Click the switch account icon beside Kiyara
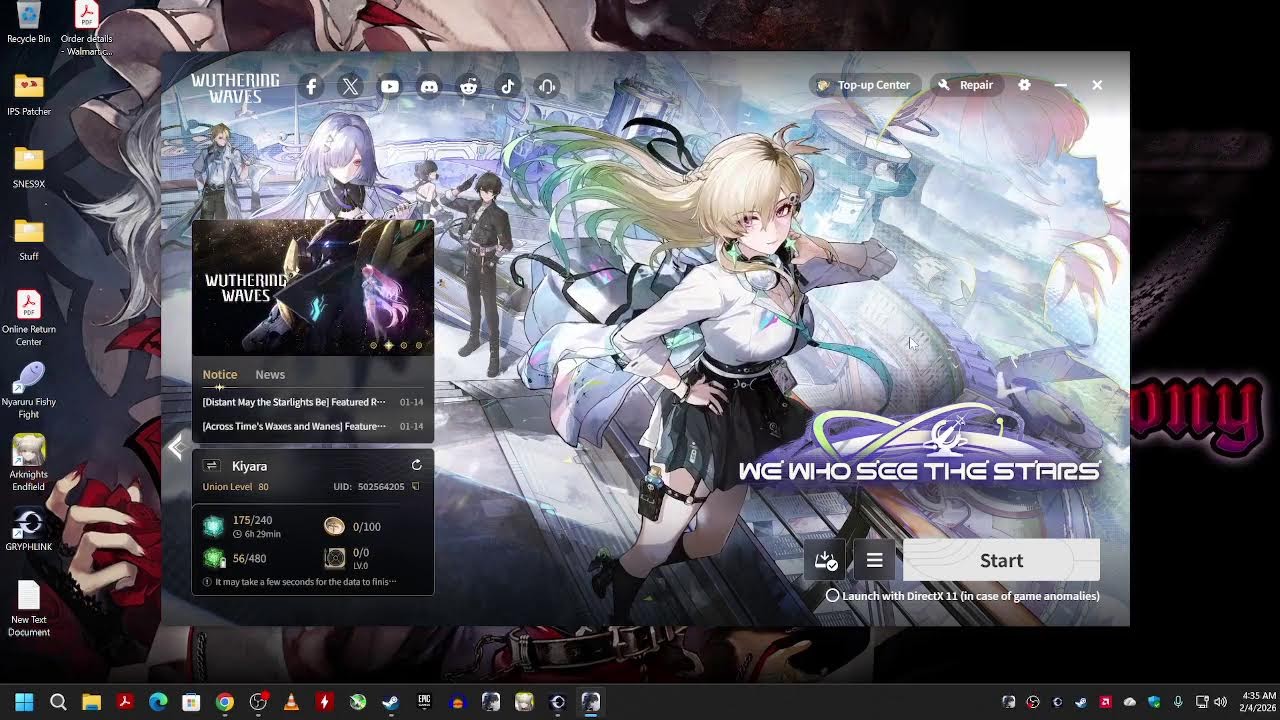This screenshot has width=1280, height=720. 211,466
